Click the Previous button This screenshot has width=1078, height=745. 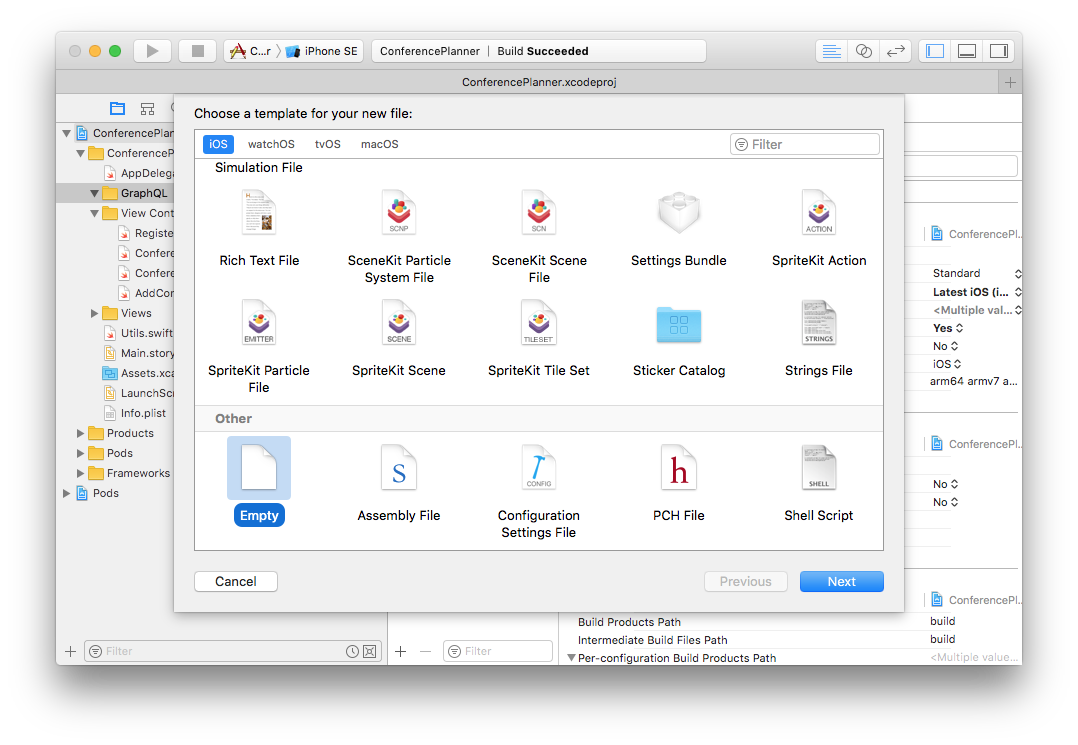point(746,581)
